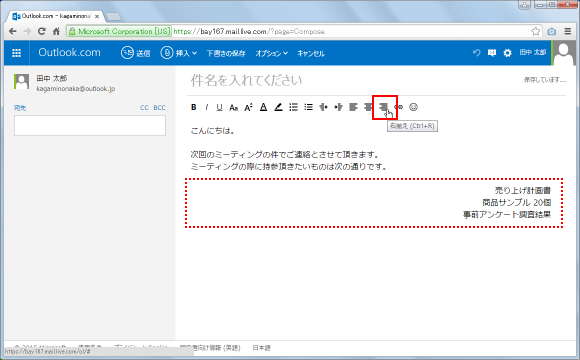Screen dimensions: 580x360
Task: Close the Outlook.com browser tab
Action: [x=97, y=16]
